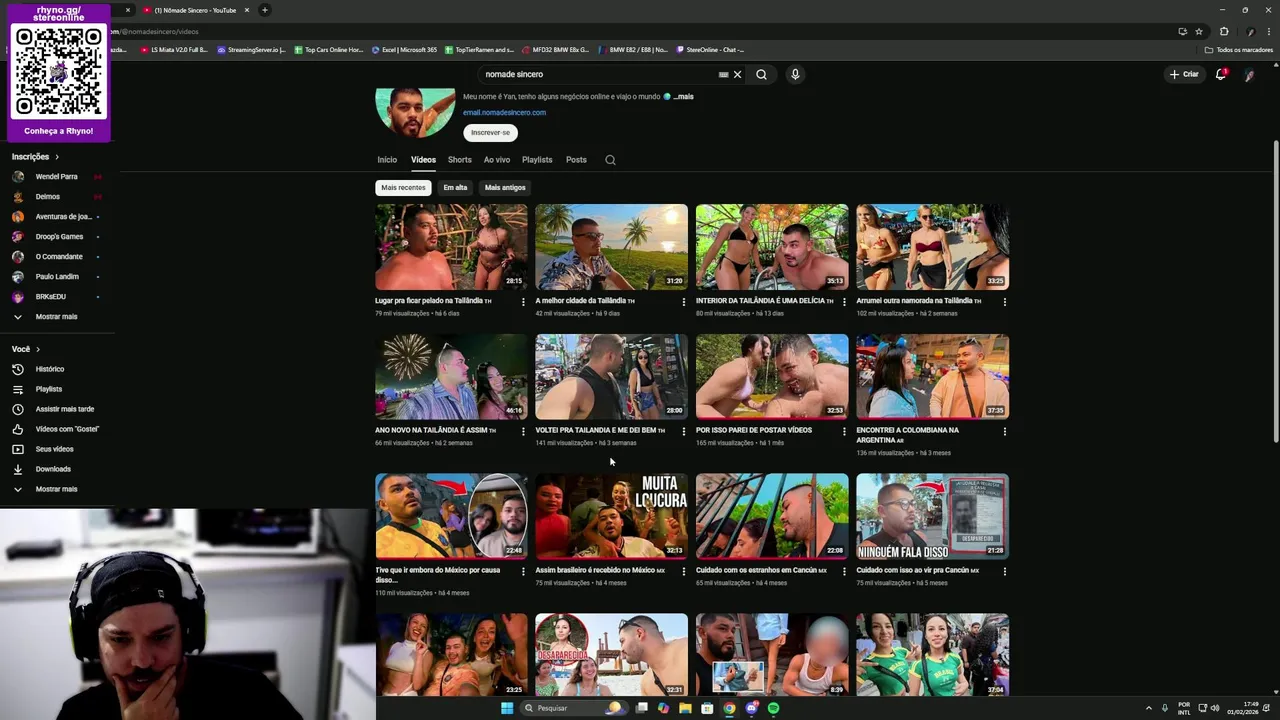Open Chrome from the taskbar
This screenshot has width=1280, height=720.
tap(729, 708)
